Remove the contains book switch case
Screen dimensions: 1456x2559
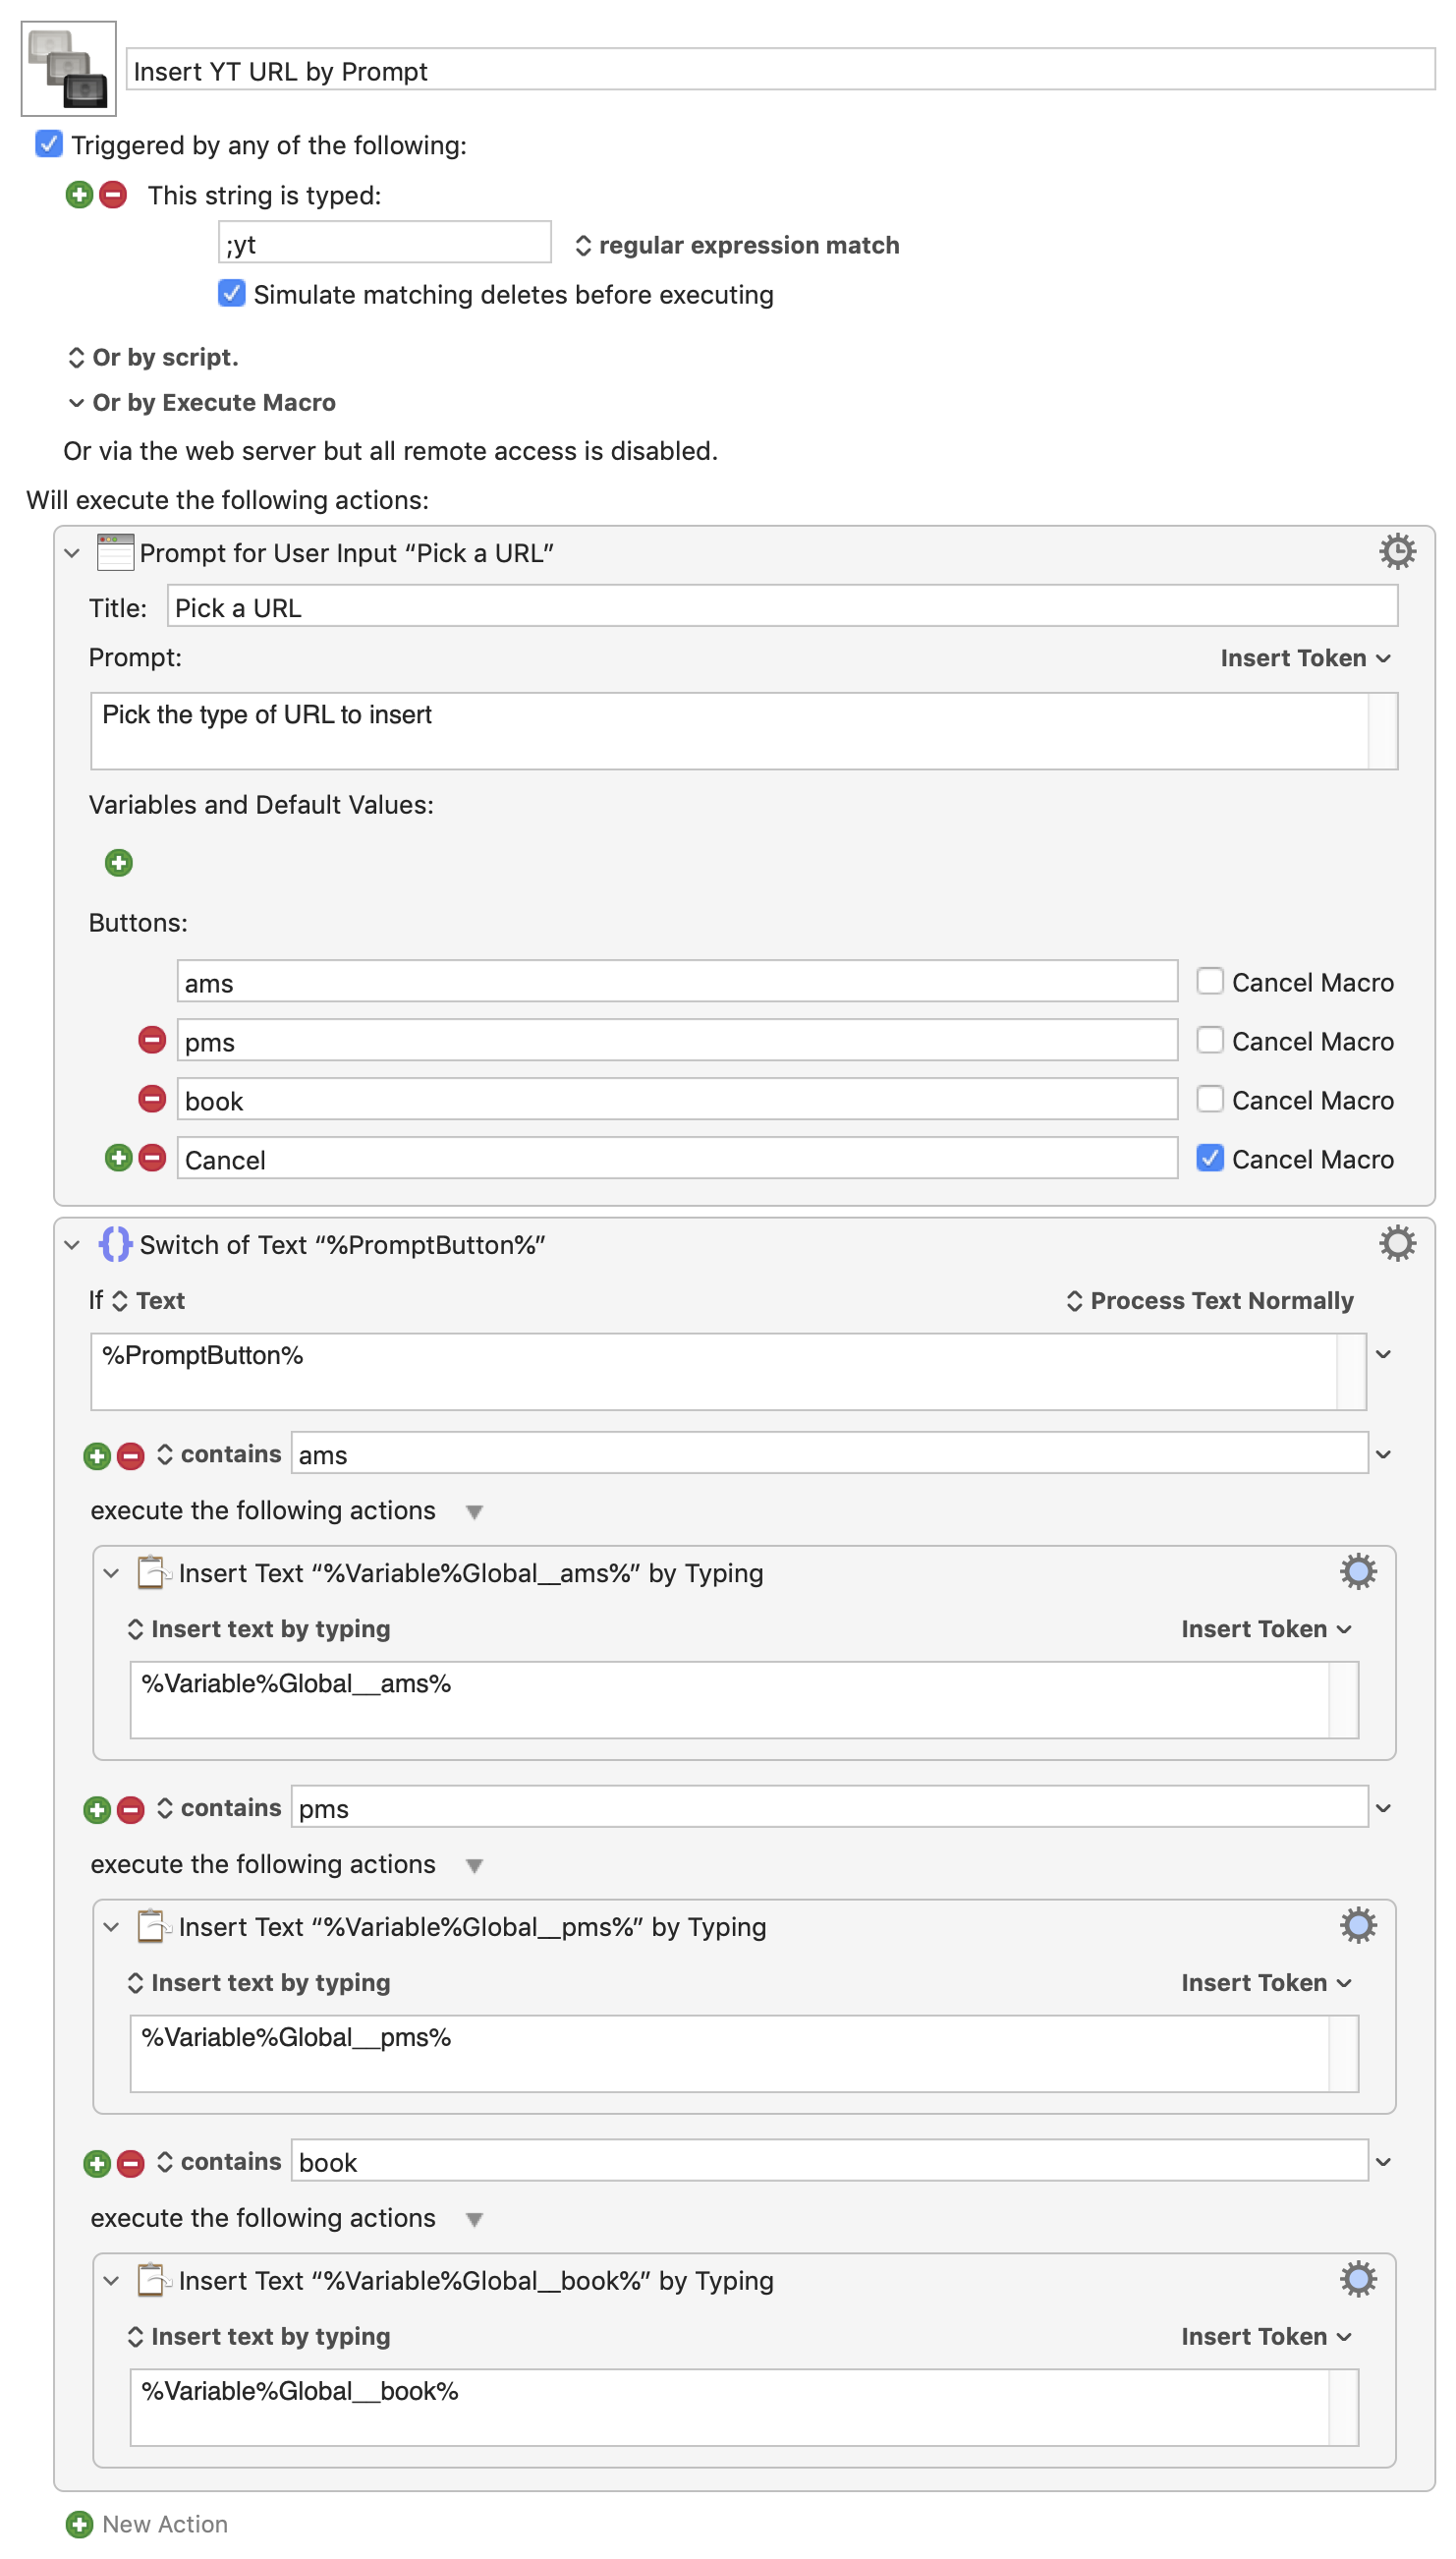131,2164
